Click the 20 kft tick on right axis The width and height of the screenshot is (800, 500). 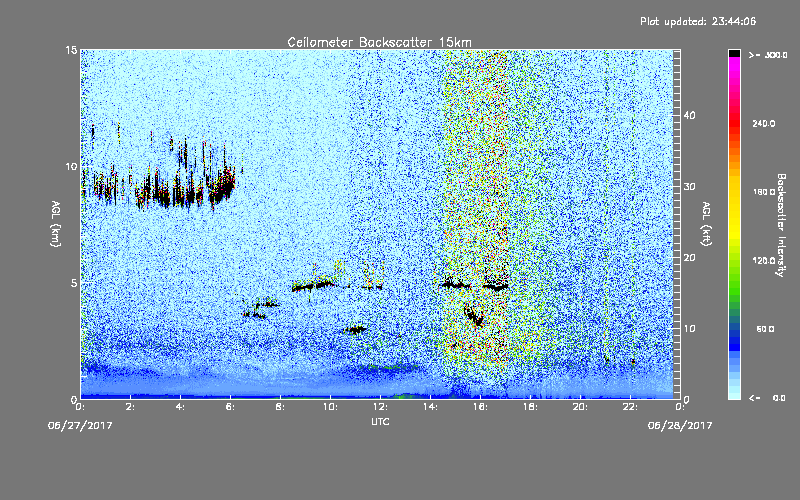689,257
